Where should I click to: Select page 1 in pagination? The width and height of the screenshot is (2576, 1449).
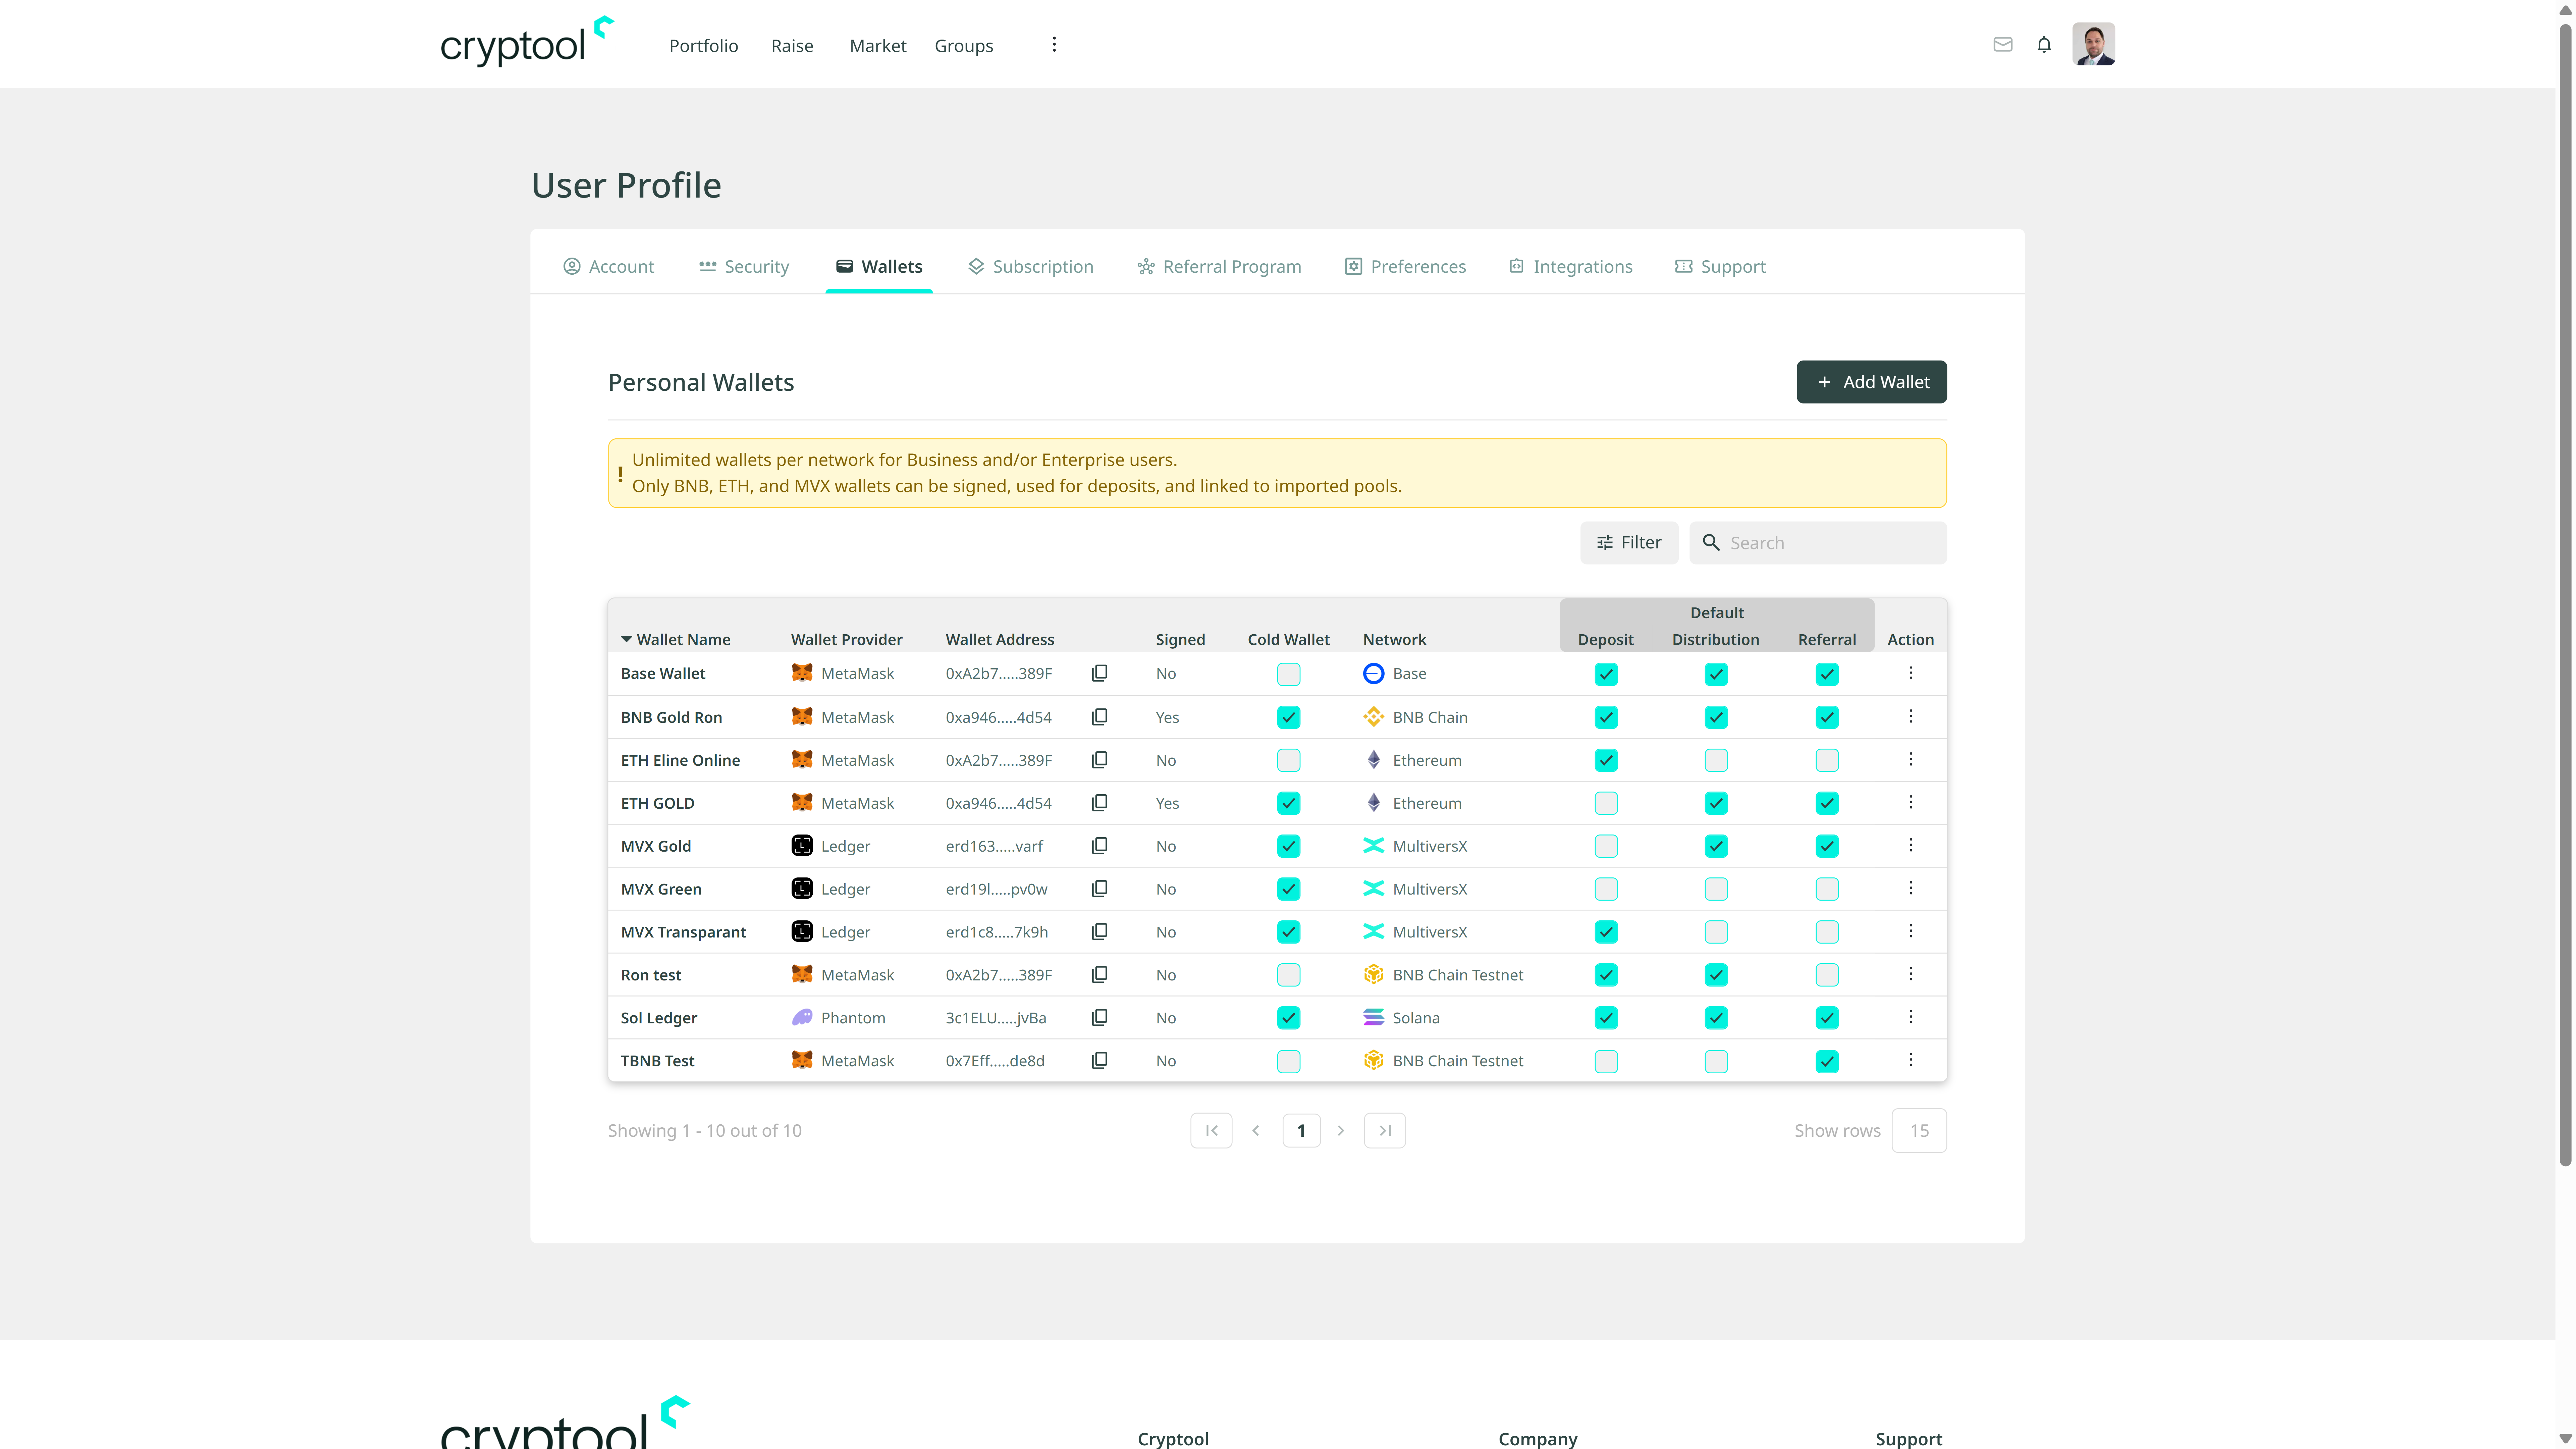click(x=1301, y=1130)
